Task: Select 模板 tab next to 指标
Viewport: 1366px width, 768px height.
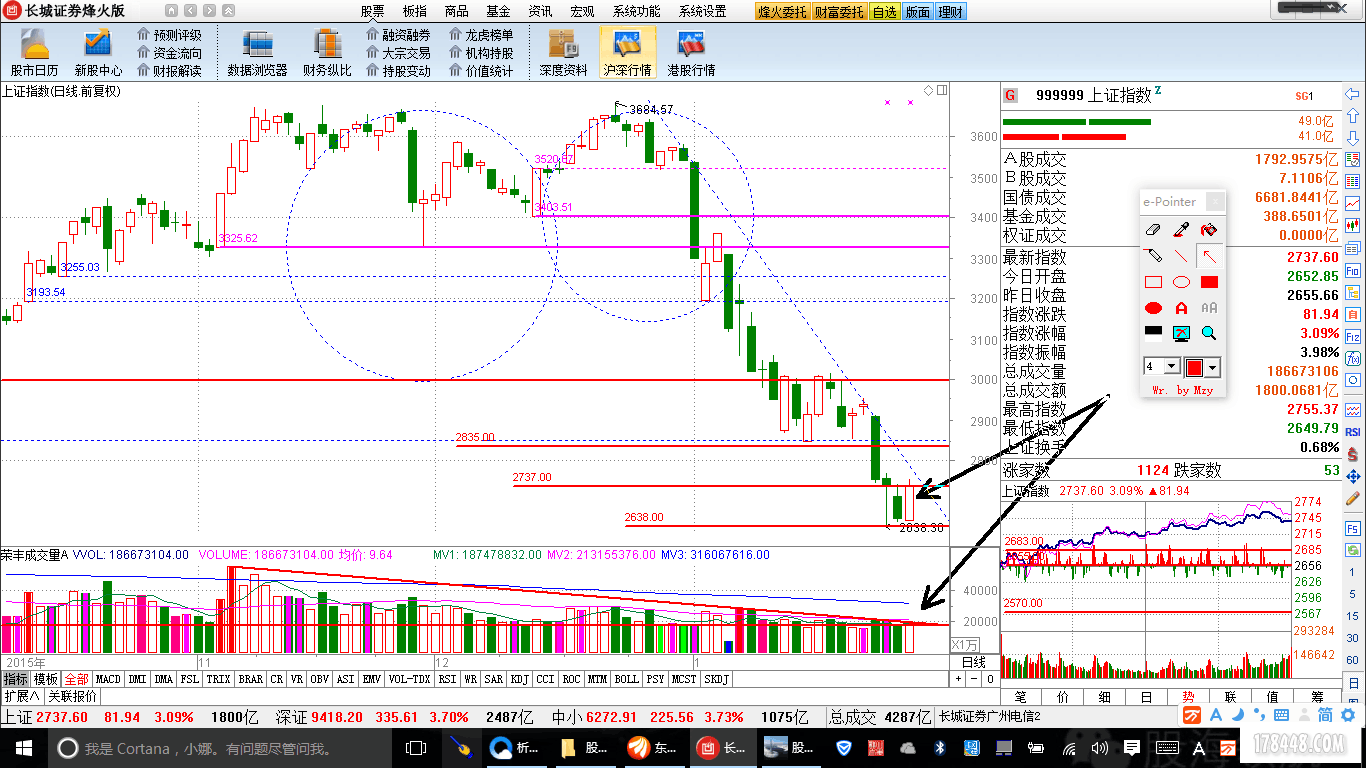Action: 45,679
